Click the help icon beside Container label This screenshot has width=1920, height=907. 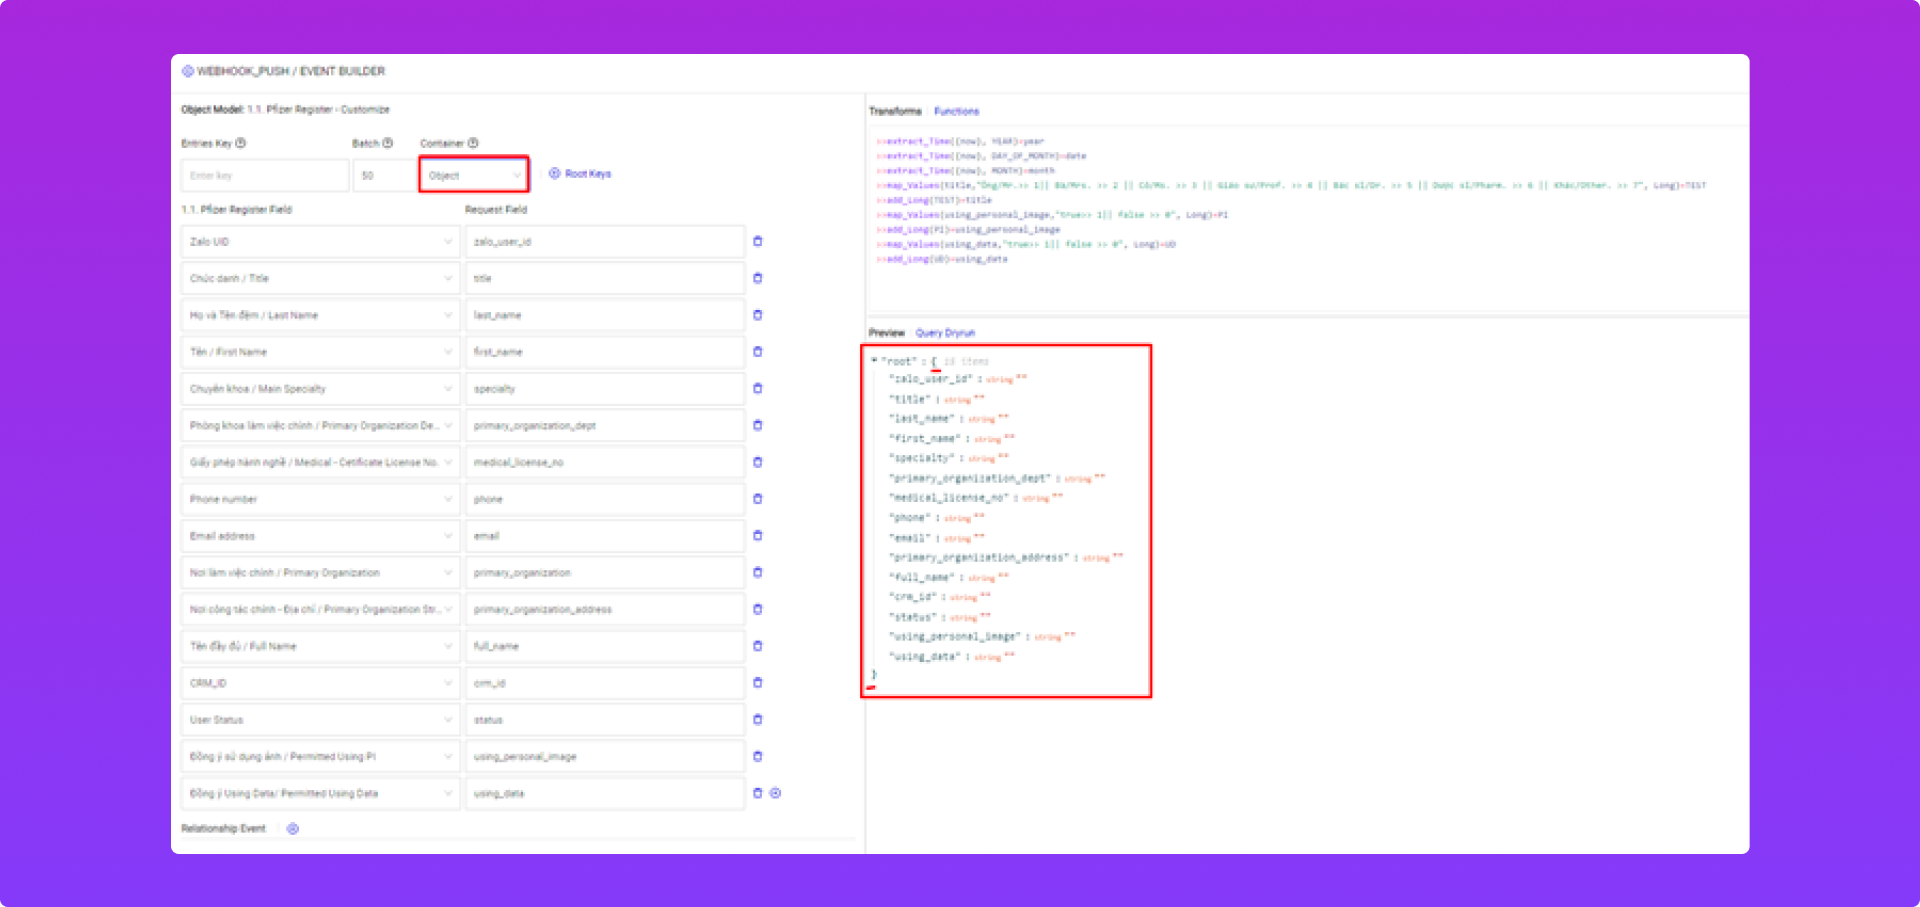click(x=473, y=143)
